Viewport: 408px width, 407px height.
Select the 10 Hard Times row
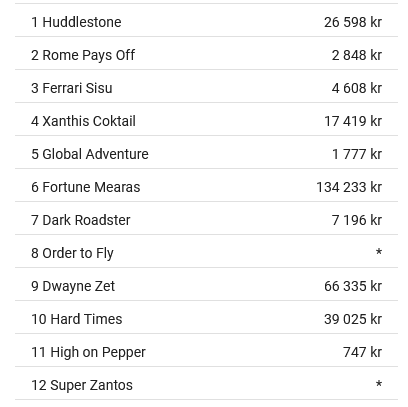206,317
